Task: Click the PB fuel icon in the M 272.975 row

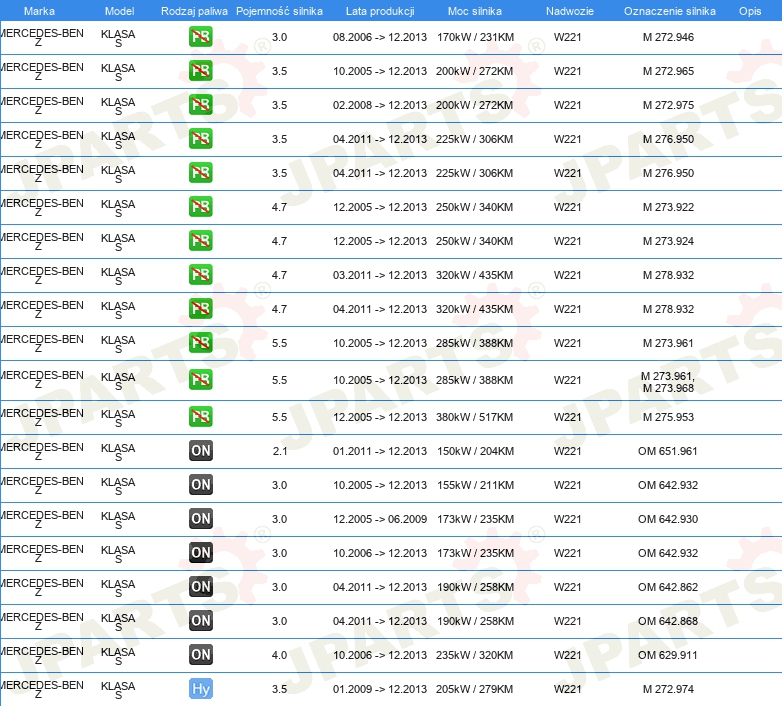Action: point(201,106)
